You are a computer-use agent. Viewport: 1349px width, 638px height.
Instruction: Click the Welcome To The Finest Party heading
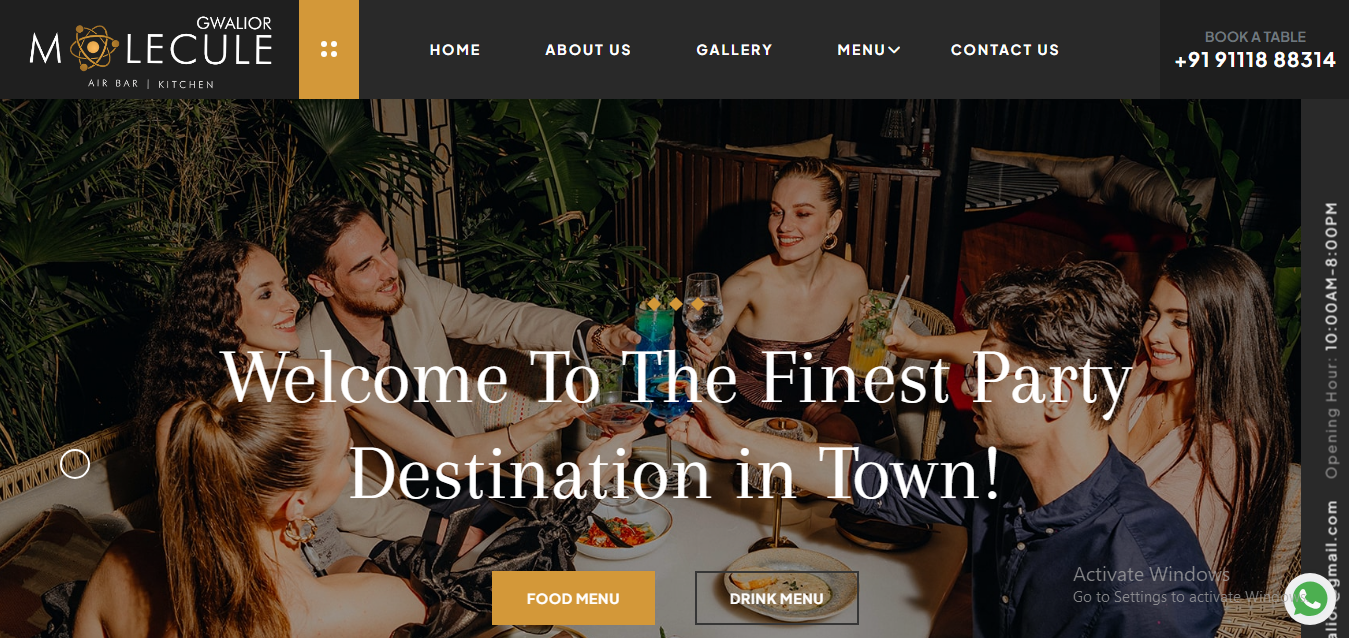coord(677,378)
